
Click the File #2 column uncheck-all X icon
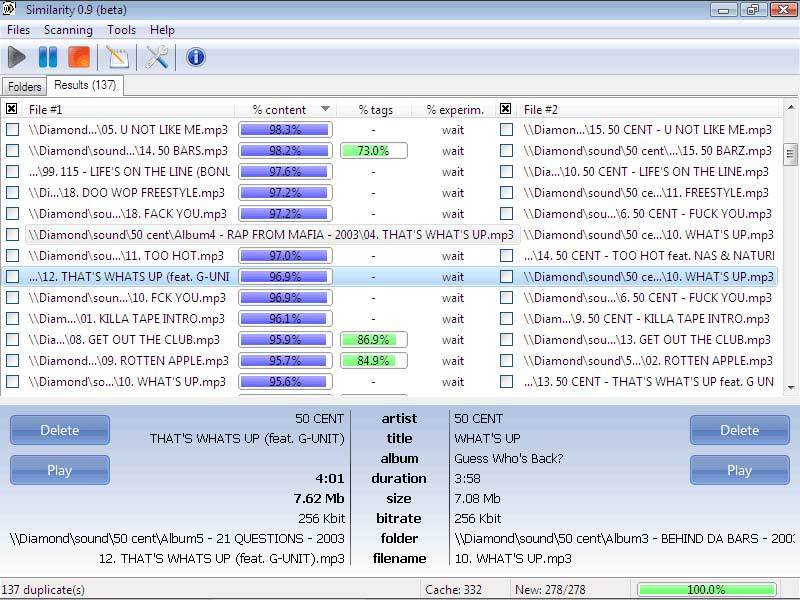click(506, 109)
